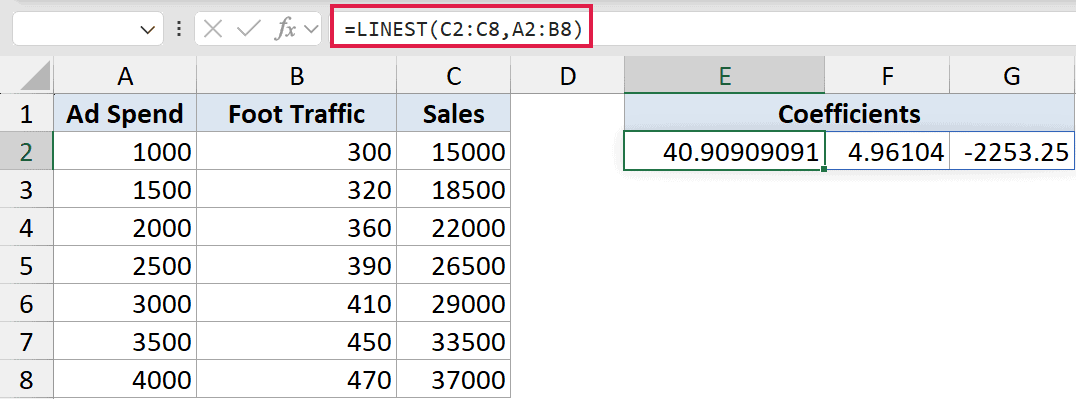This screenshot has width=1076, height=399.
Task: Open Insert Function via the fx icon
Action: click(x=285, y=30)
